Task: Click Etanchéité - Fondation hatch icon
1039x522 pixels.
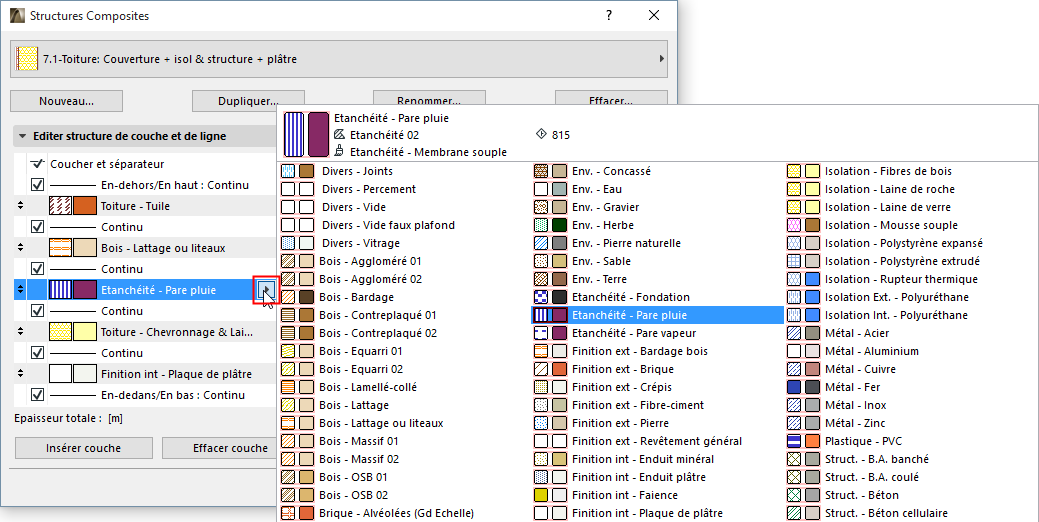Action: pyautogui.click(x=541, y=297)
